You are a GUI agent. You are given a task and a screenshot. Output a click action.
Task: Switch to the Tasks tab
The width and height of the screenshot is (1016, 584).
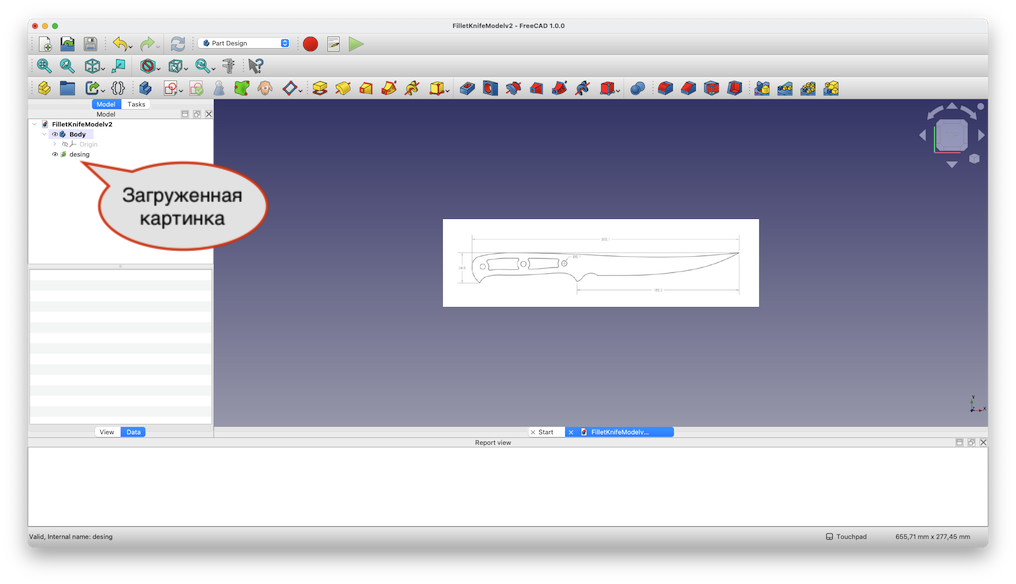tap(136, 104)
